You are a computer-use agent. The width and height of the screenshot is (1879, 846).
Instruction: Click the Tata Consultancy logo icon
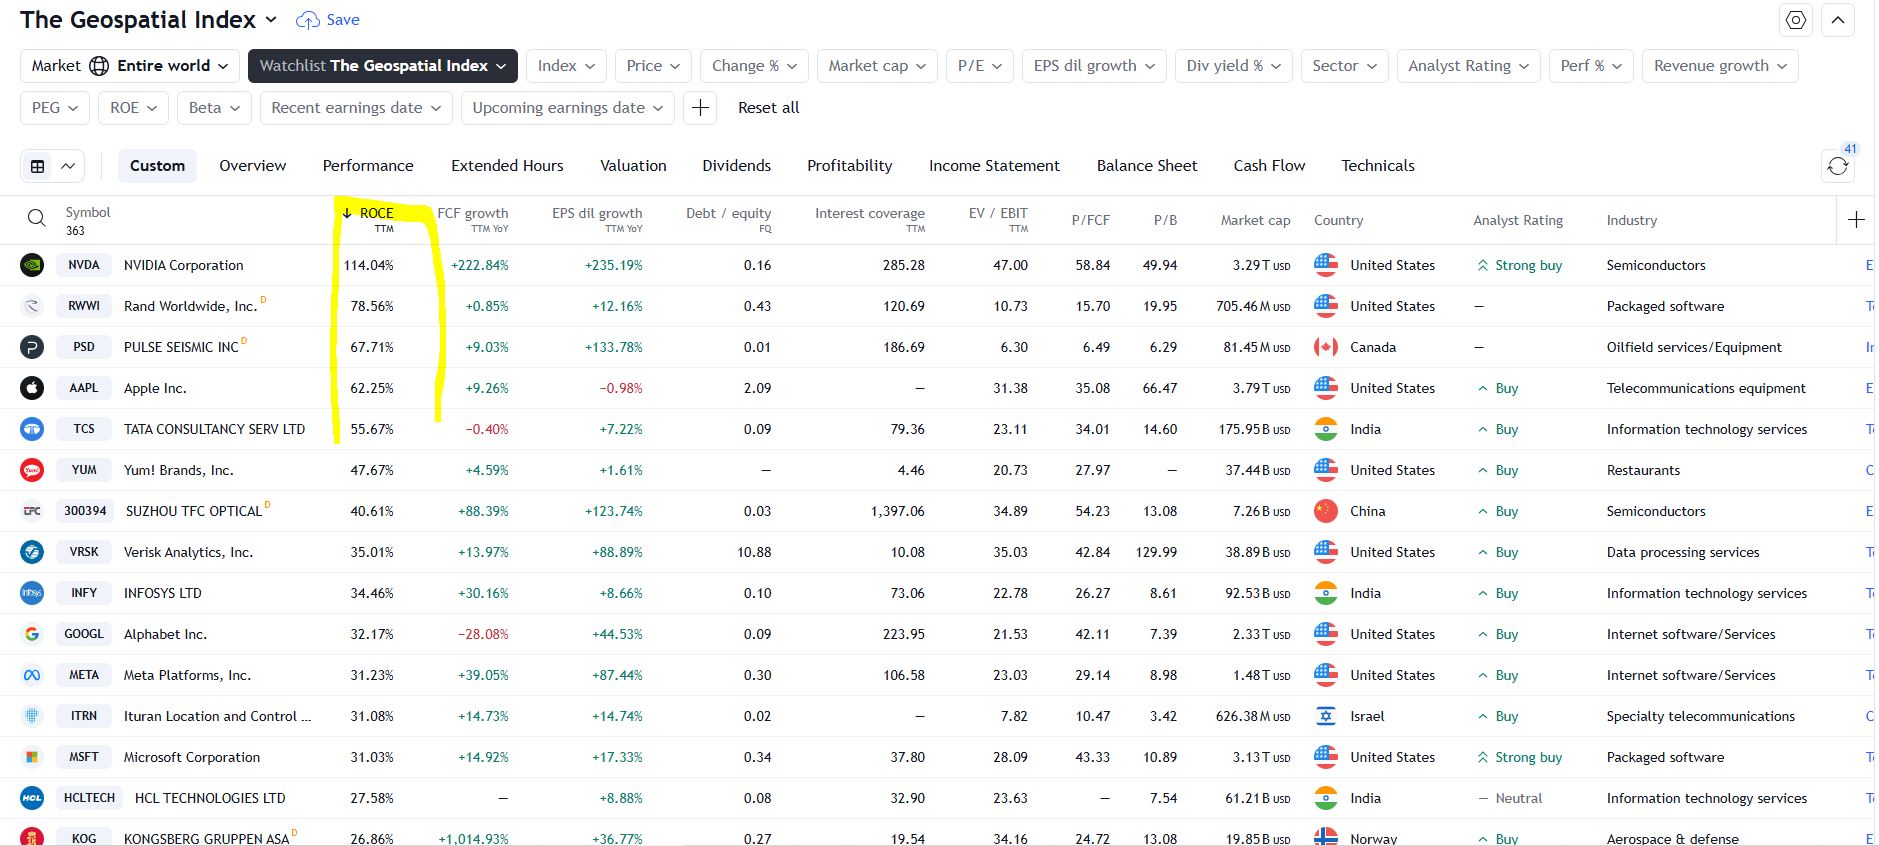coord(32,429)
